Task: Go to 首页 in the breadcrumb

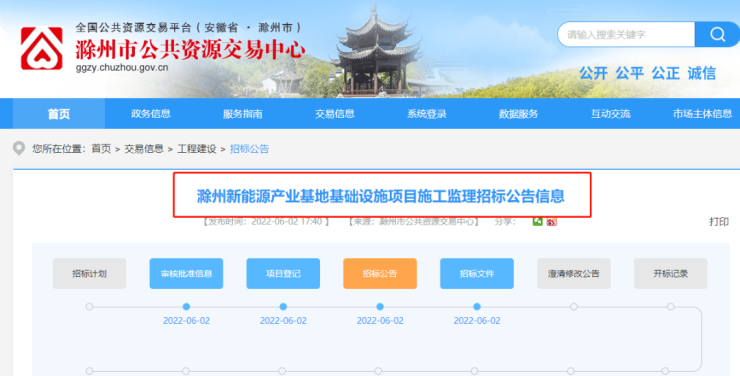Action: (x=101, y=149)
